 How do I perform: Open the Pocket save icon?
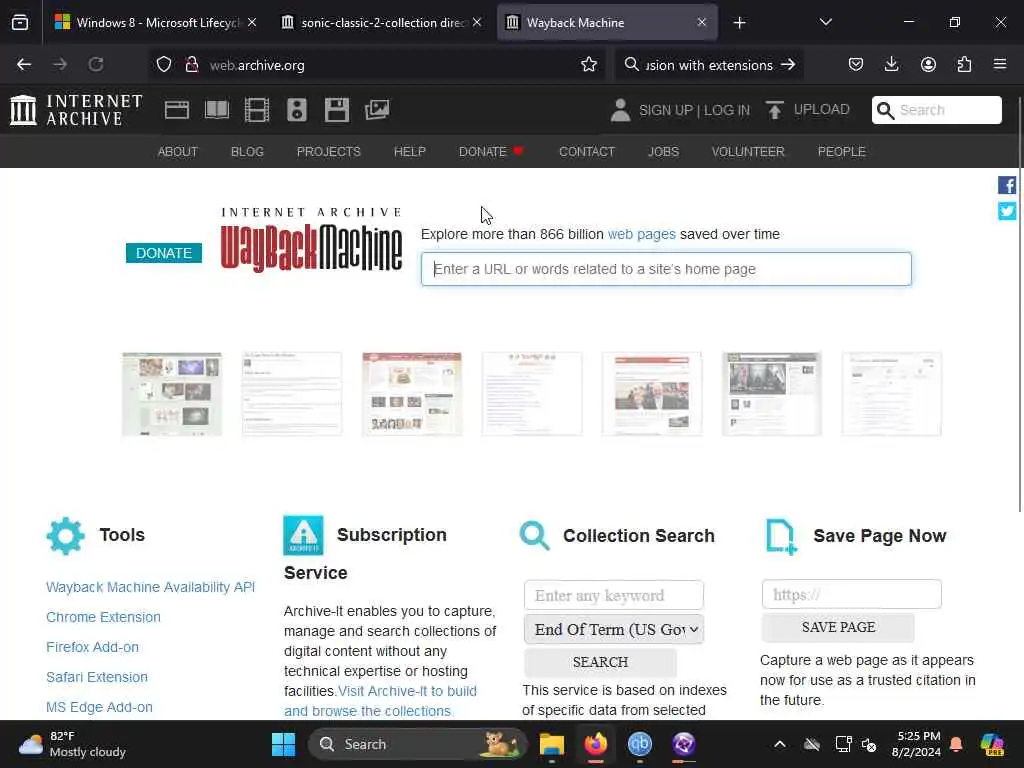pos(856,65)
